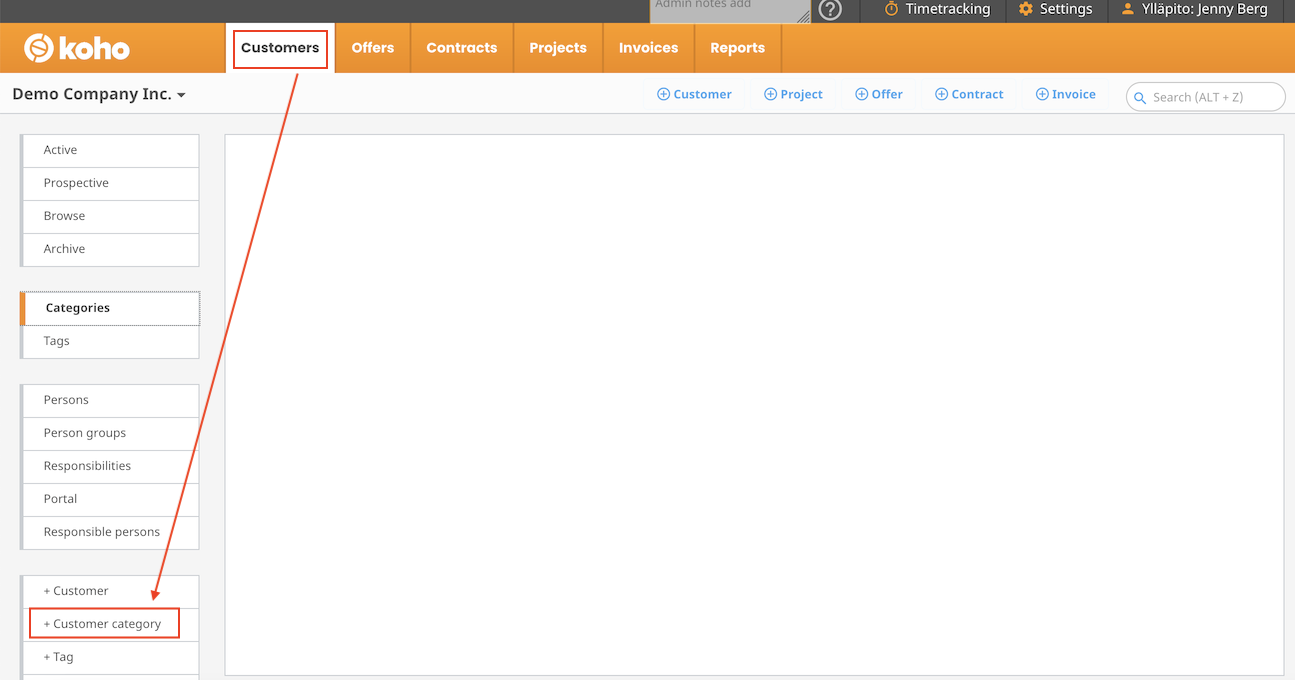
Task: Open Settings from the top bar
Action: click(x=1055, y=10)
